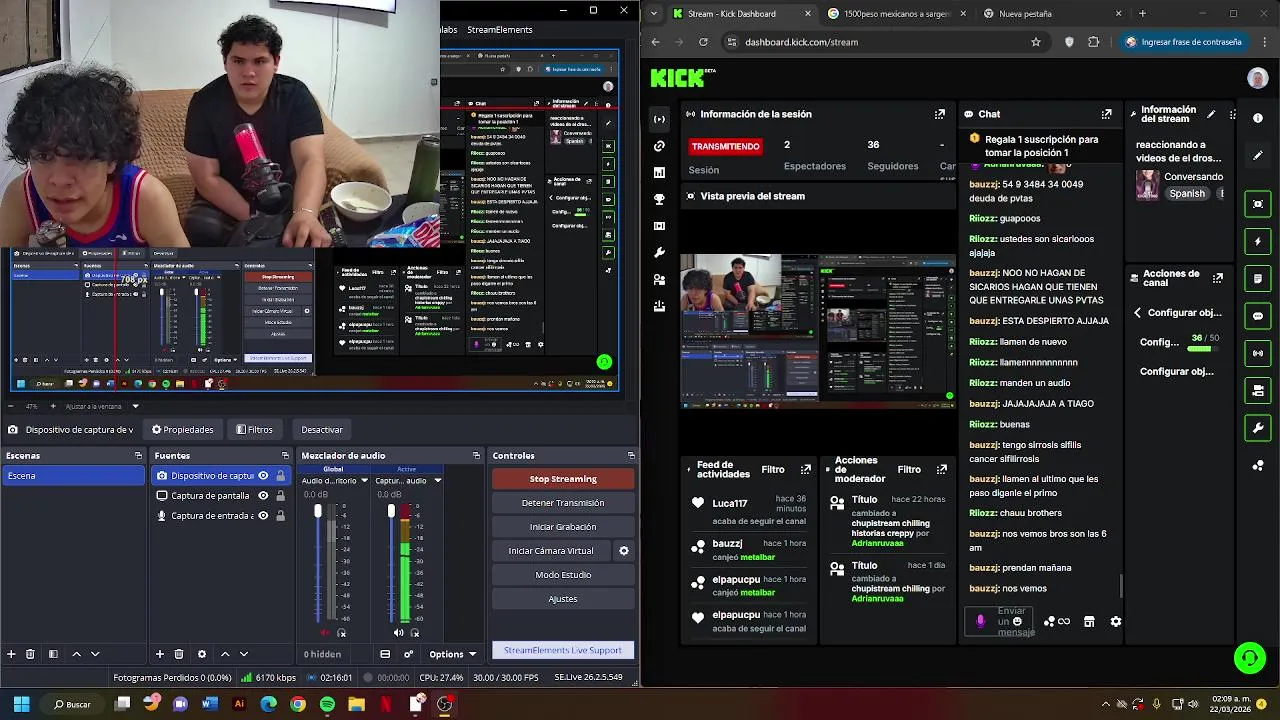Image resolution: width=1280 pixels, height=720 pixels.
Task: Open preview zoom Ajustar a la ventana dropdown
Action: 103,406
